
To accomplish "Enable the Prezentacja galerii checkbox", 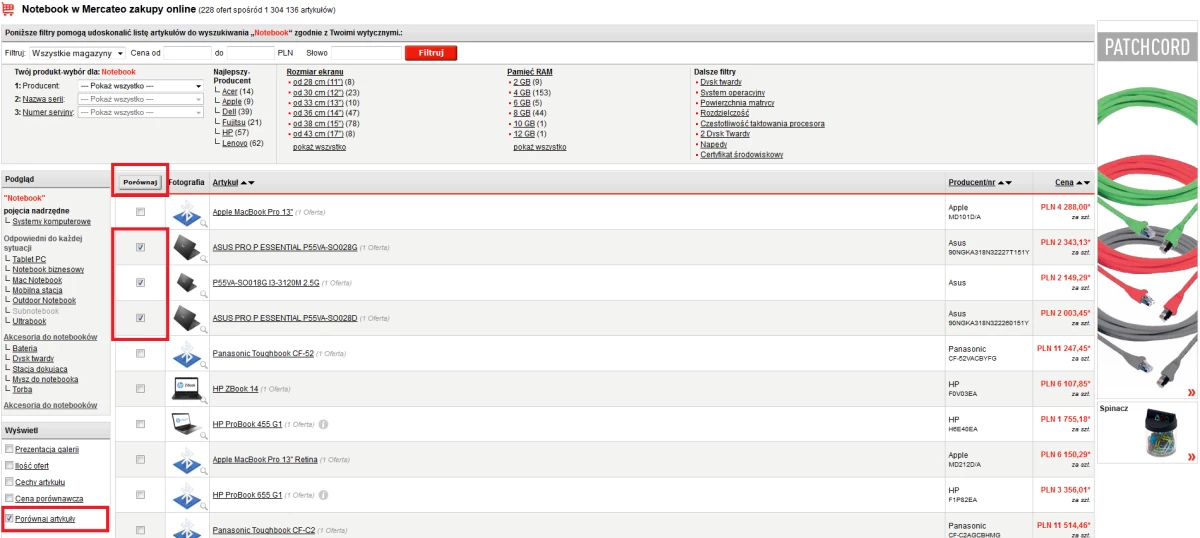I will 10,449.
